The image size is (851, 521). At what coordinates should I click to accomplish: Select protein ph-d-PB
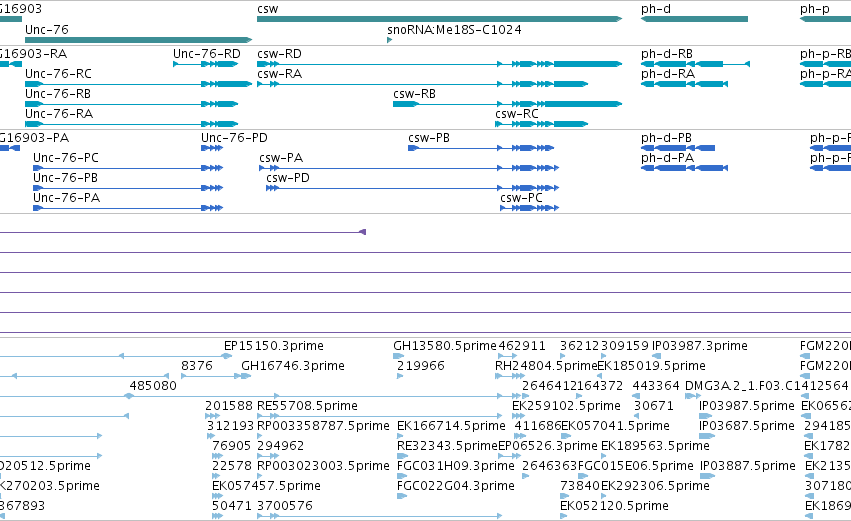(x=678, y=148)
